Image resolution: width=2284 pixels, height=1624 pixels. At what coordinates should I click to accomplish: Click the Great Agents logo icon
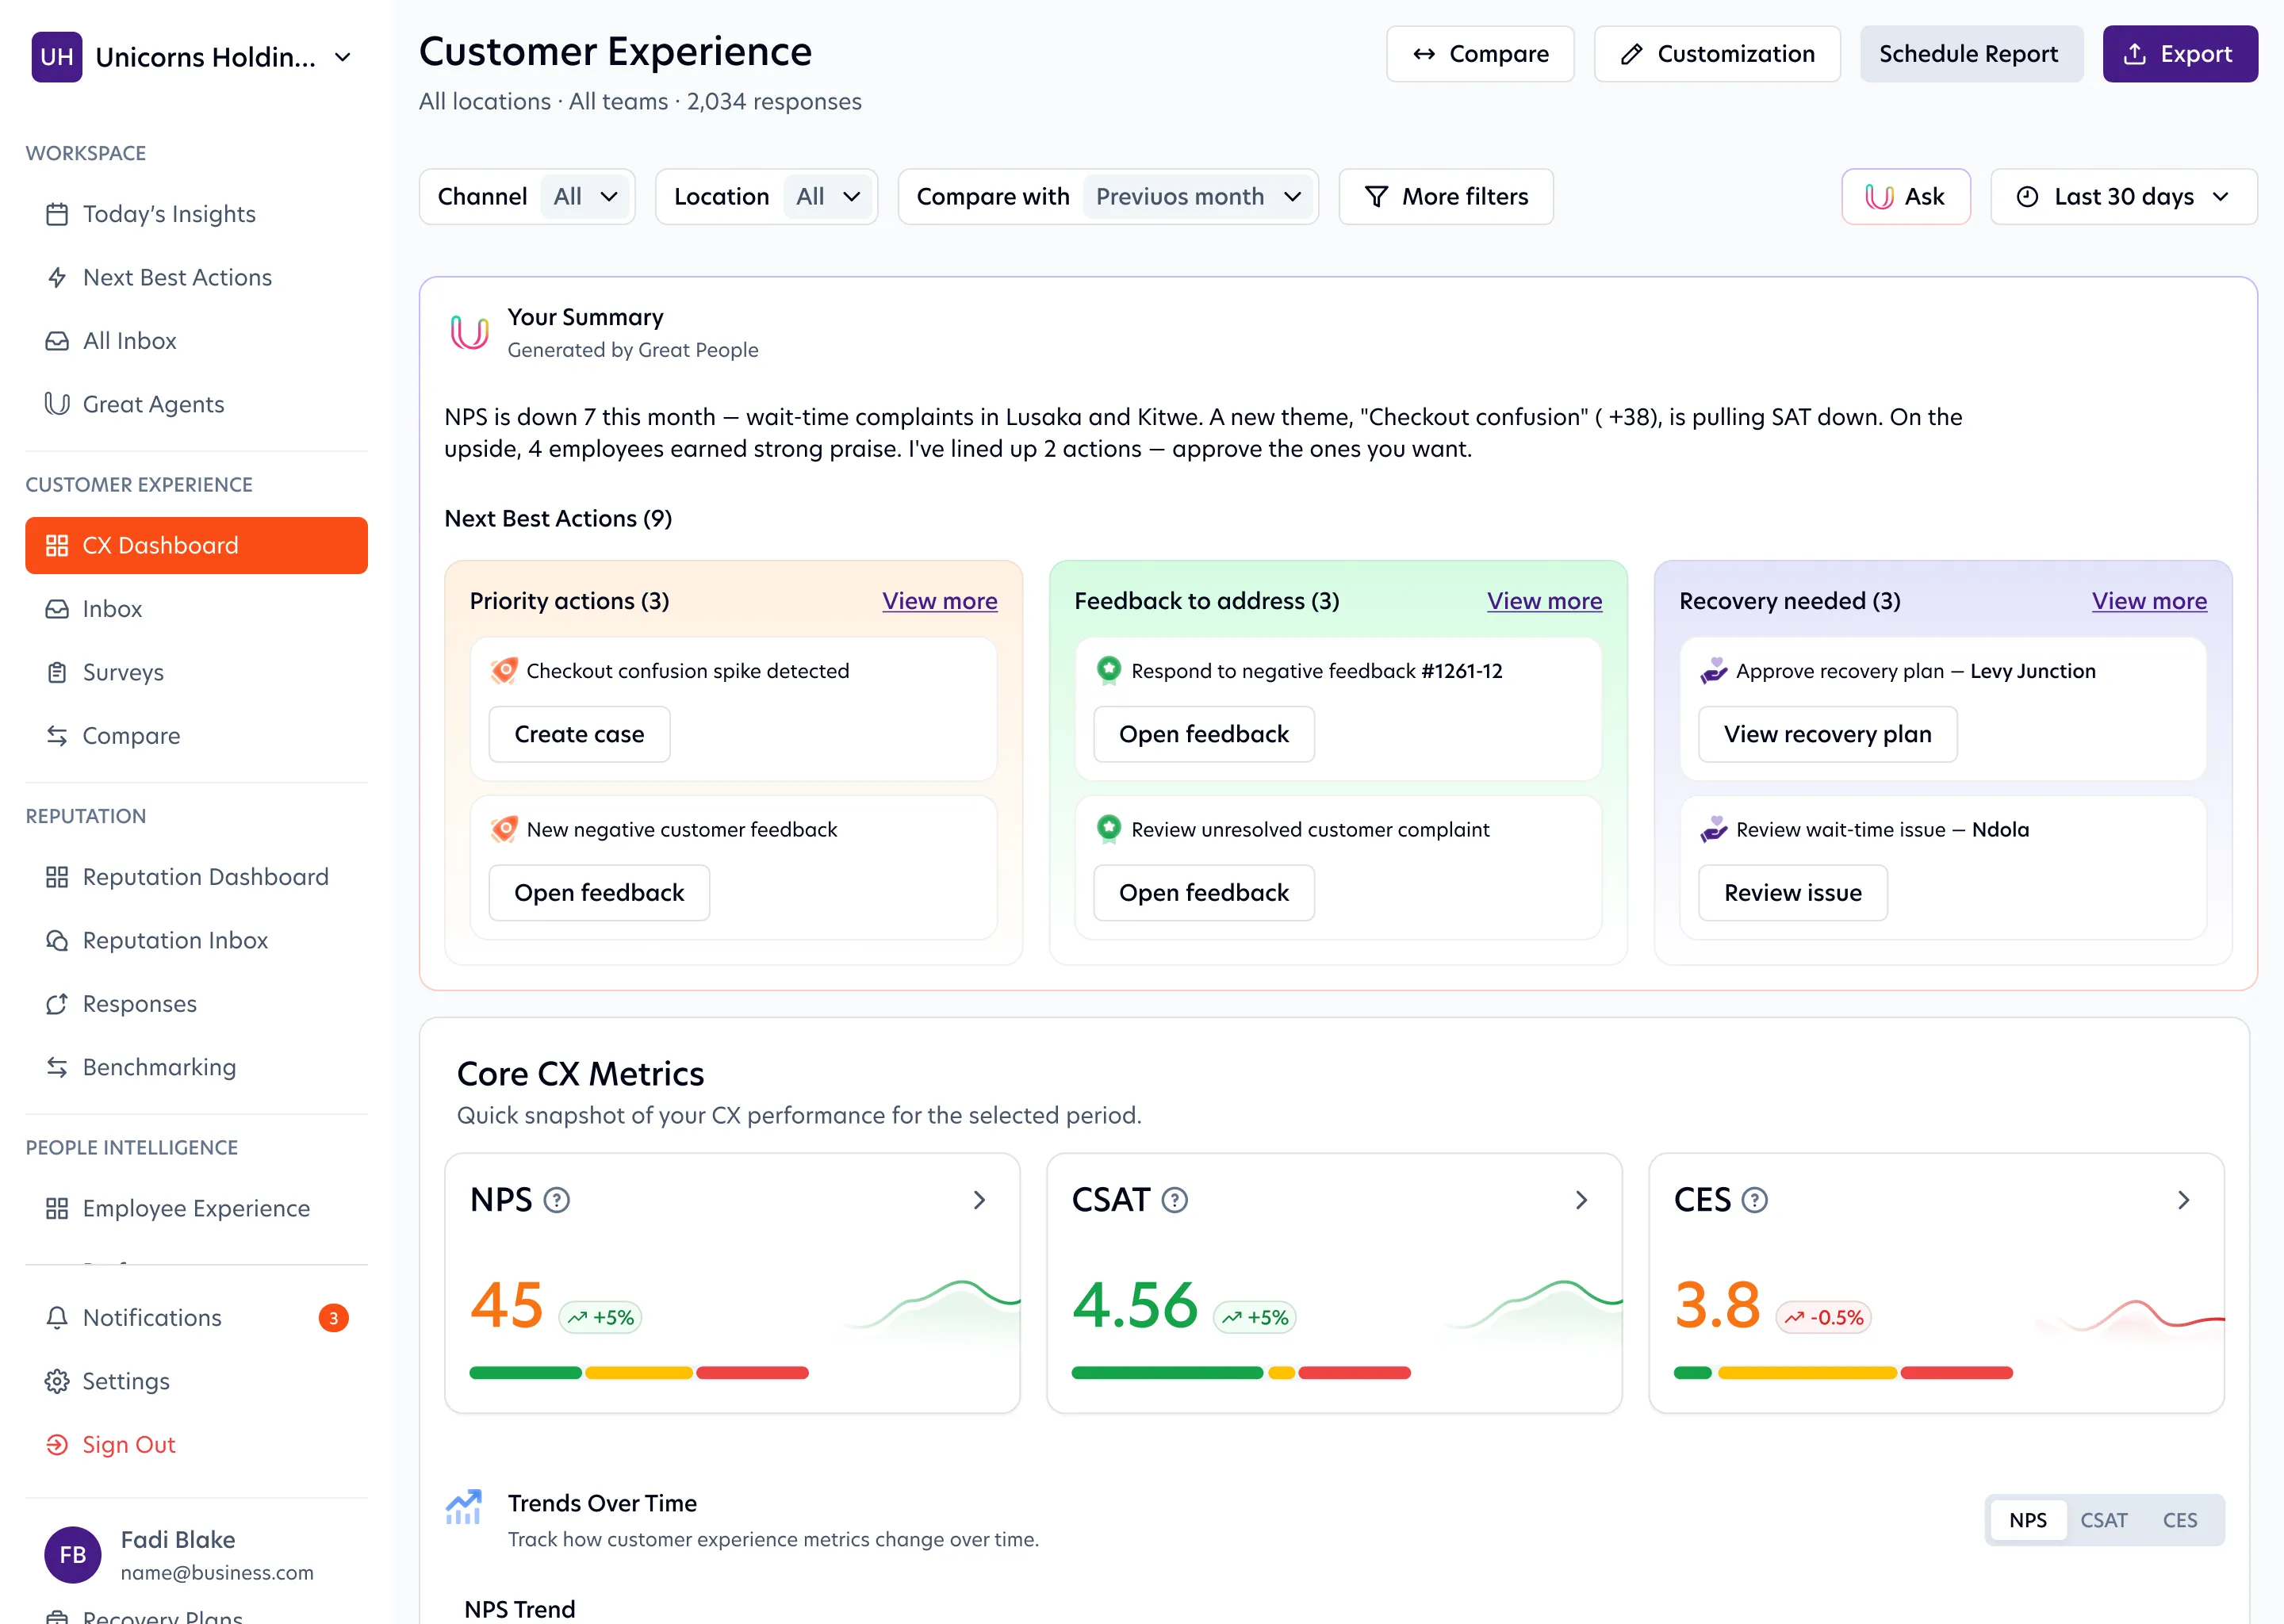(57, 404)
